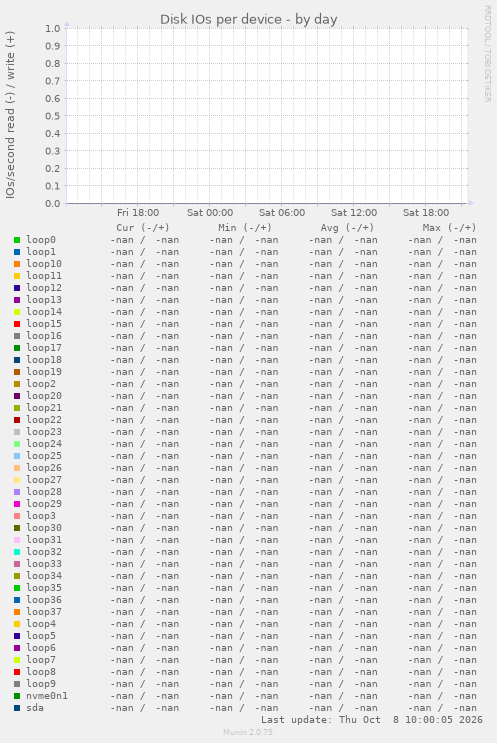Click the Sat 12:00 axis label

point(354,213)
